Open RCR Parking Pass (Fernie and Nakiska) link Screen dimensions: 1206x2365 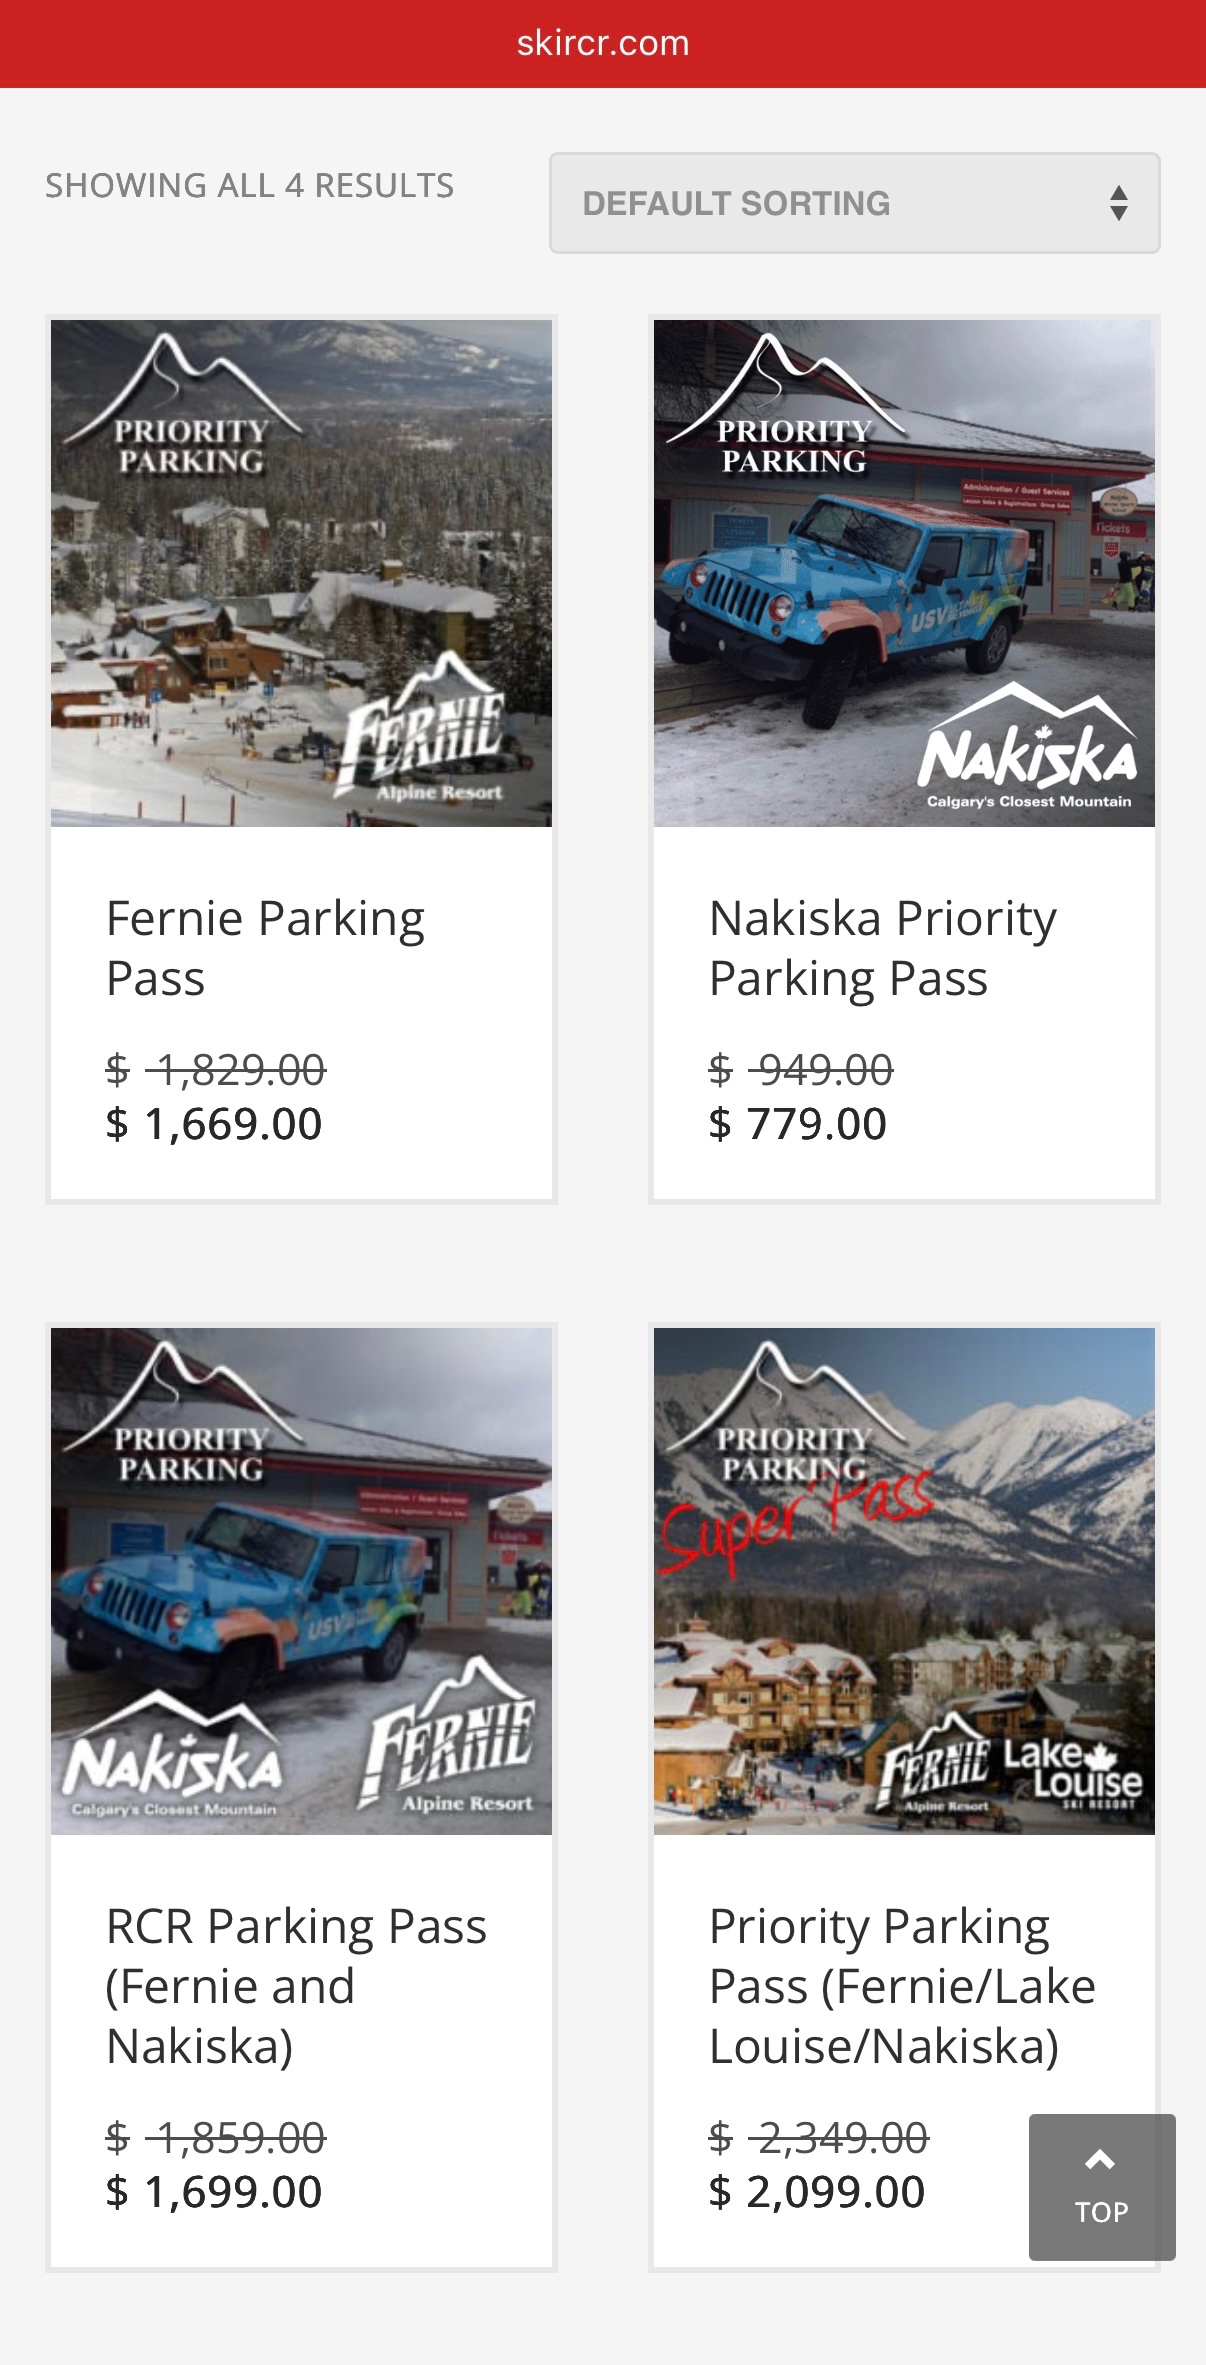coord(296,1986)
